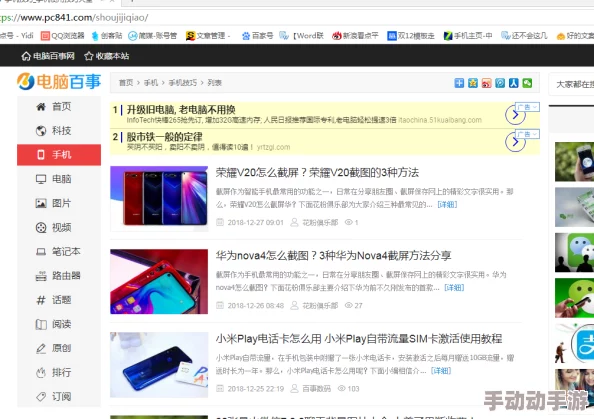Click [详细] for 华为nova4 article
Viewport: 594px width, 419px height.
click(454, 288)
